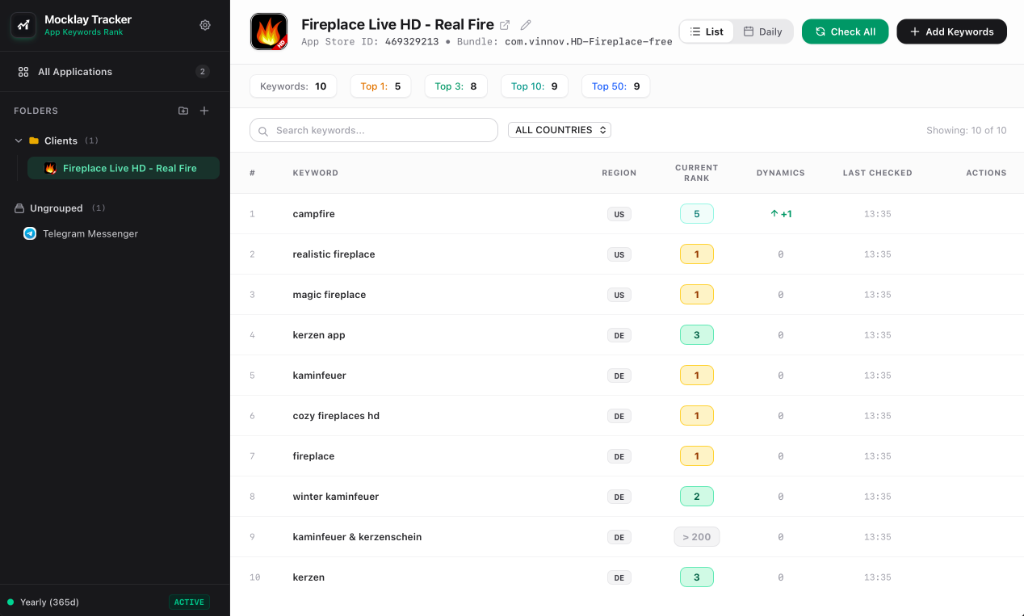Open app in store via external-link icon
1024x616 pixels.
[x=505, y=25]
